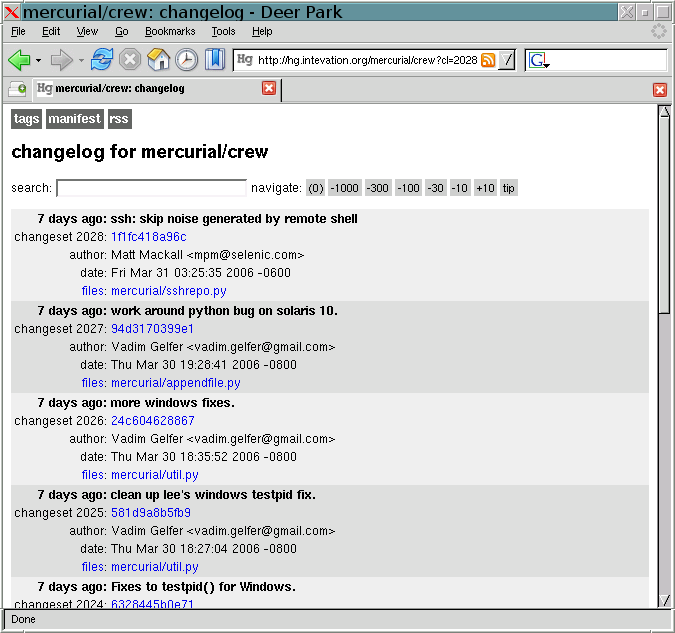Open the Bookmarks menu
675x633 pixels.
coord(170,32)
